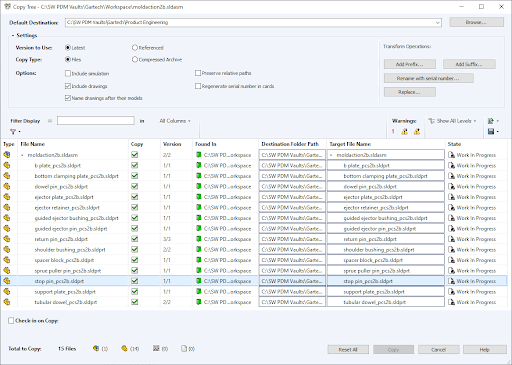512x365 pixels.
Task: Uncheck the Copy checkbox for return pin_pcs2b.sldprt
Action: point(135,239)
